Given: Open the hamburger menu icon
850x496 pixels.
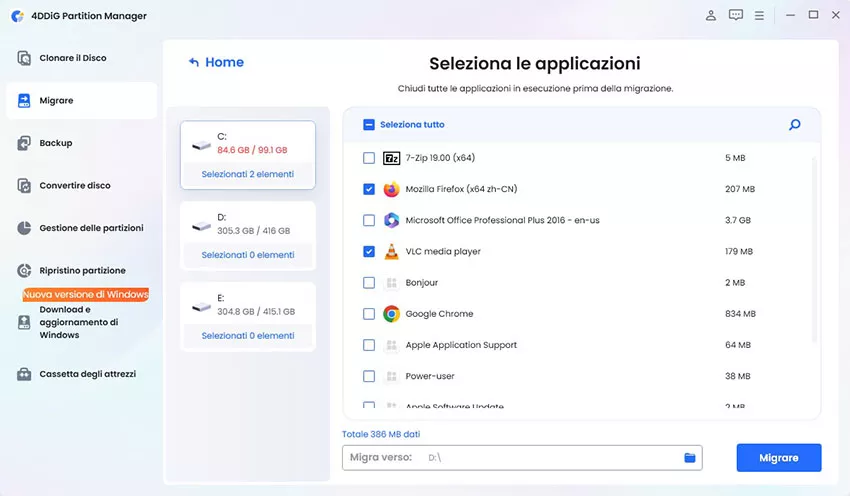Looking at the screenshot, I should click(759, 16).
